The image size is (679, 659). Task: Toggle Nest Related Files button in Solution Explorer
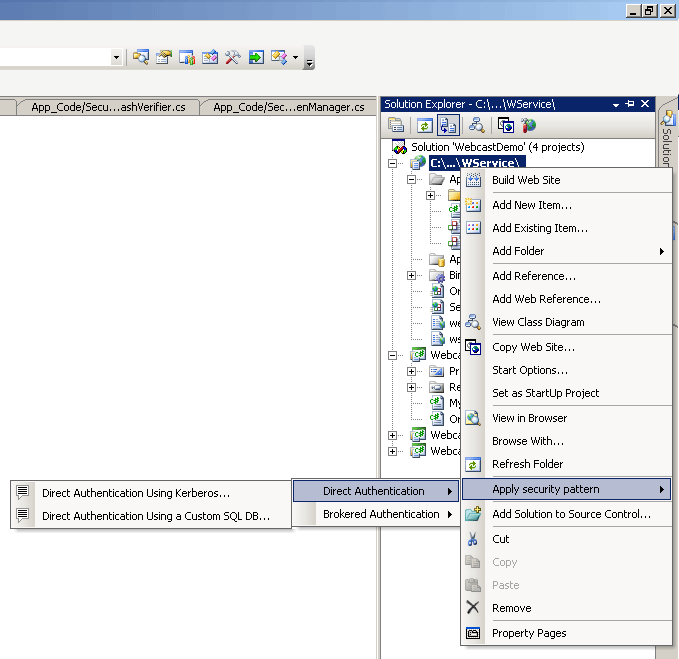tap(448, 126)
